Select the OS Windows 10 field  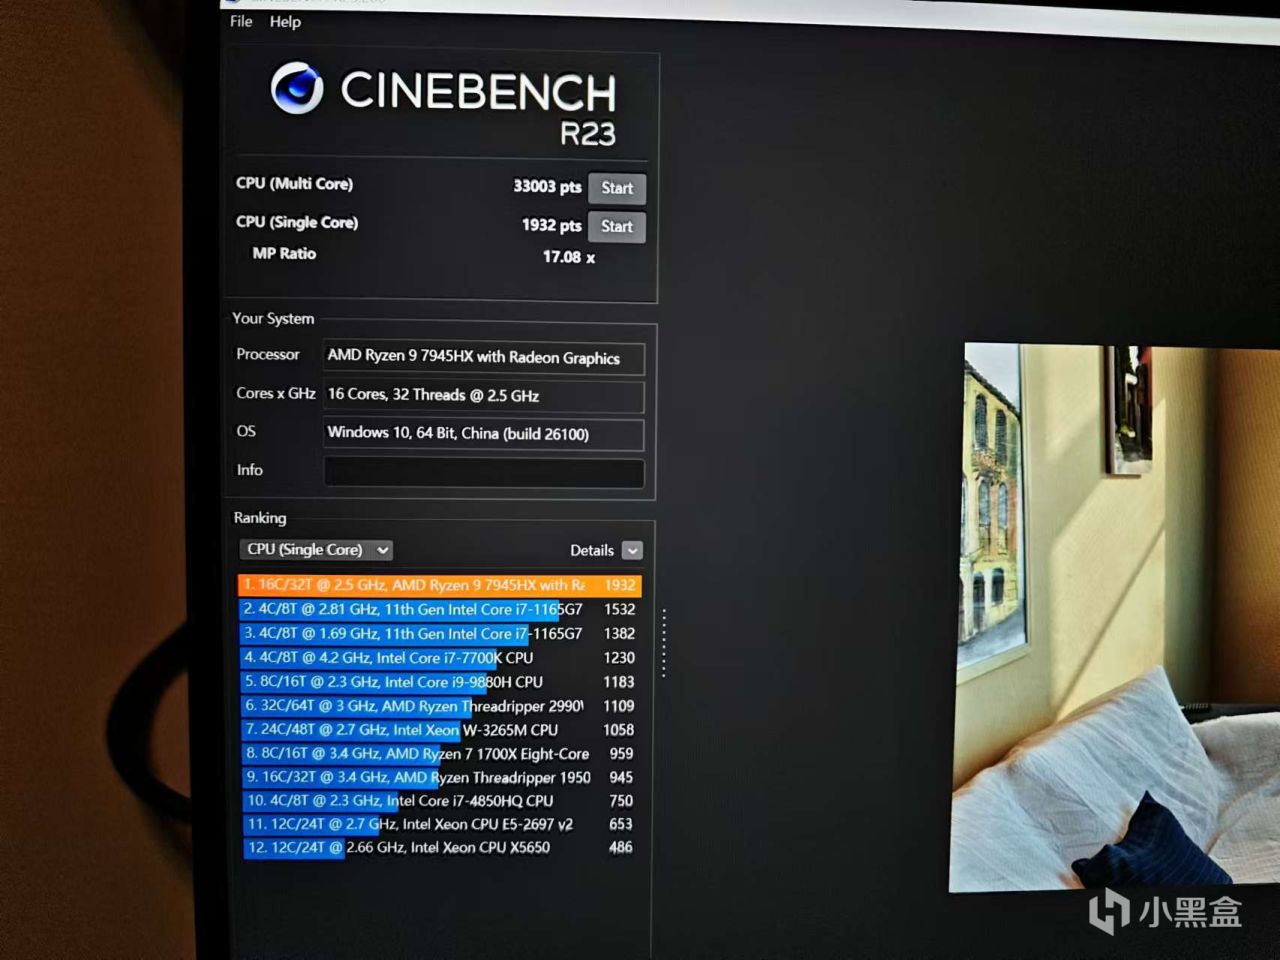(484, 434)
